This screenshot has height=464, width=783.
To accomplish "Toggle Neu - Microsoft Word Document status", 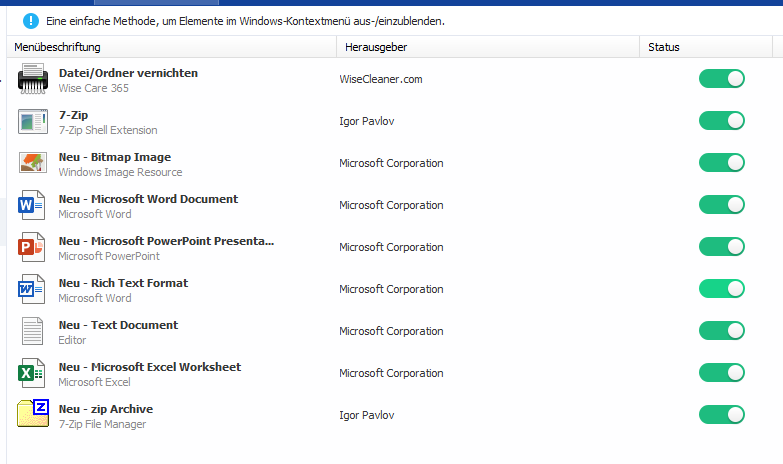I will pos(722,205).
